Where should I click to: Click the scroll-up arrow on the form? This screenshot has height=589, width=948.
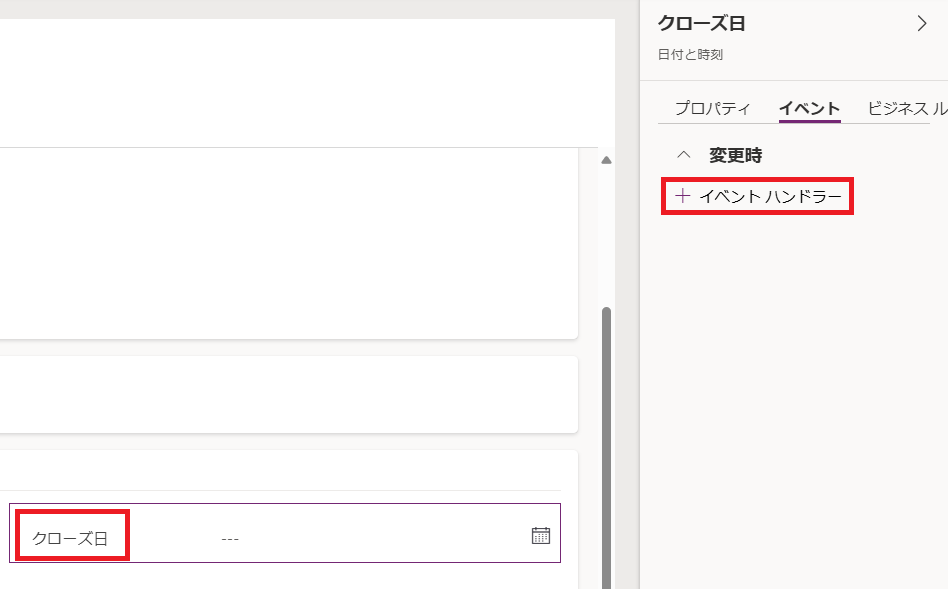[606, 160]
